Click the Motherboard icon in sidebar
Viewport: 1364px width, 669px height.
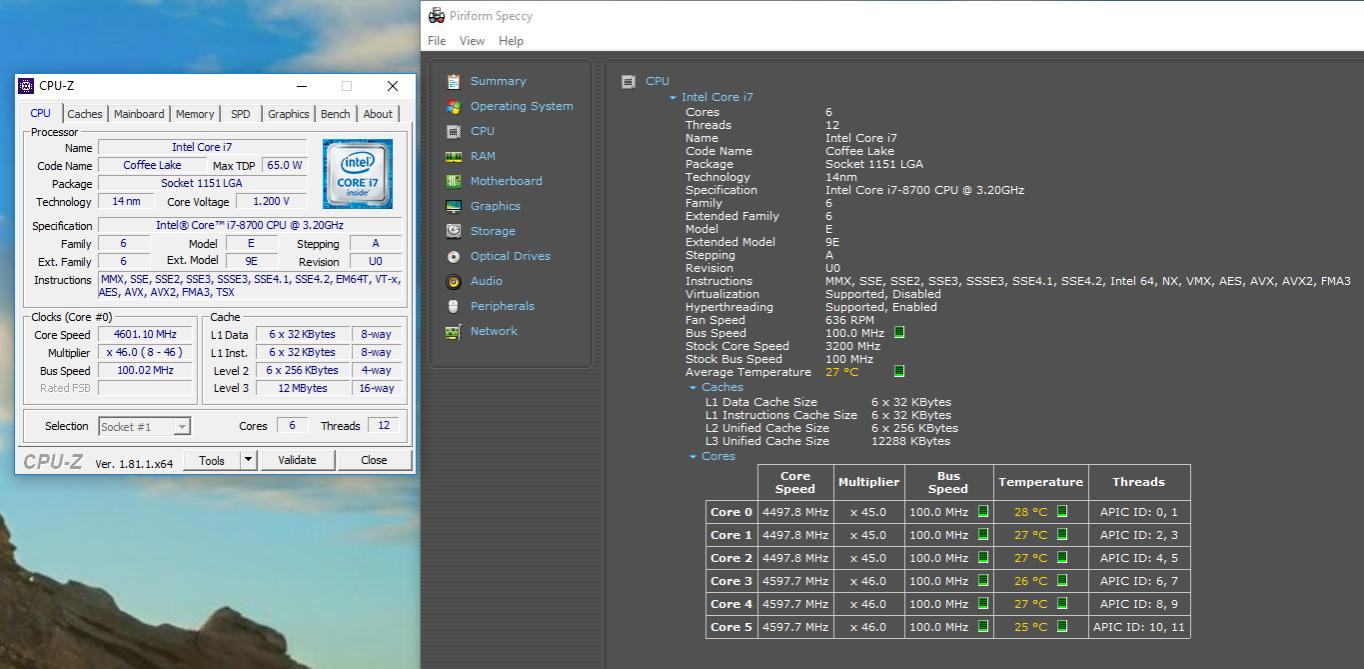coord(454,181)
